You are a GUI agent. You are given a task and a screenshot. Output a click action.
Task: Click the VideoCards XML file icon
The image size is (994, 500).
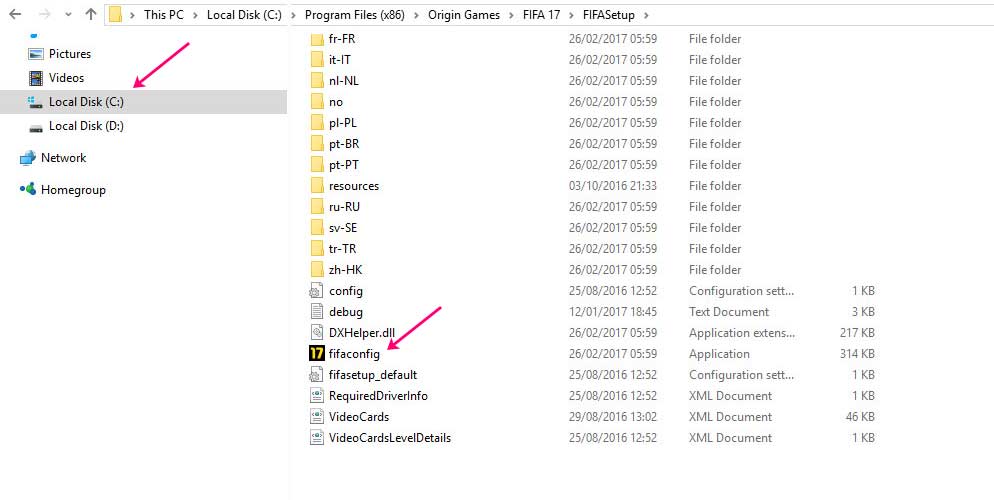tap(317, 416)
